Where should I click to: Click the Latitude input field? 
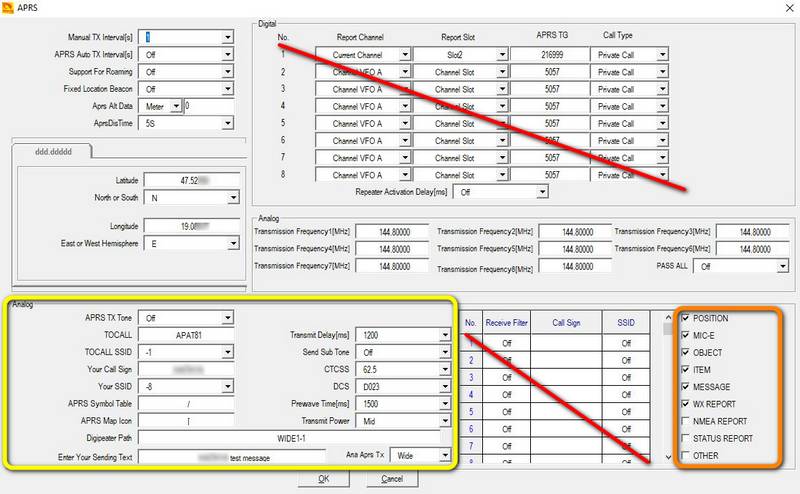tap(192, 180)
